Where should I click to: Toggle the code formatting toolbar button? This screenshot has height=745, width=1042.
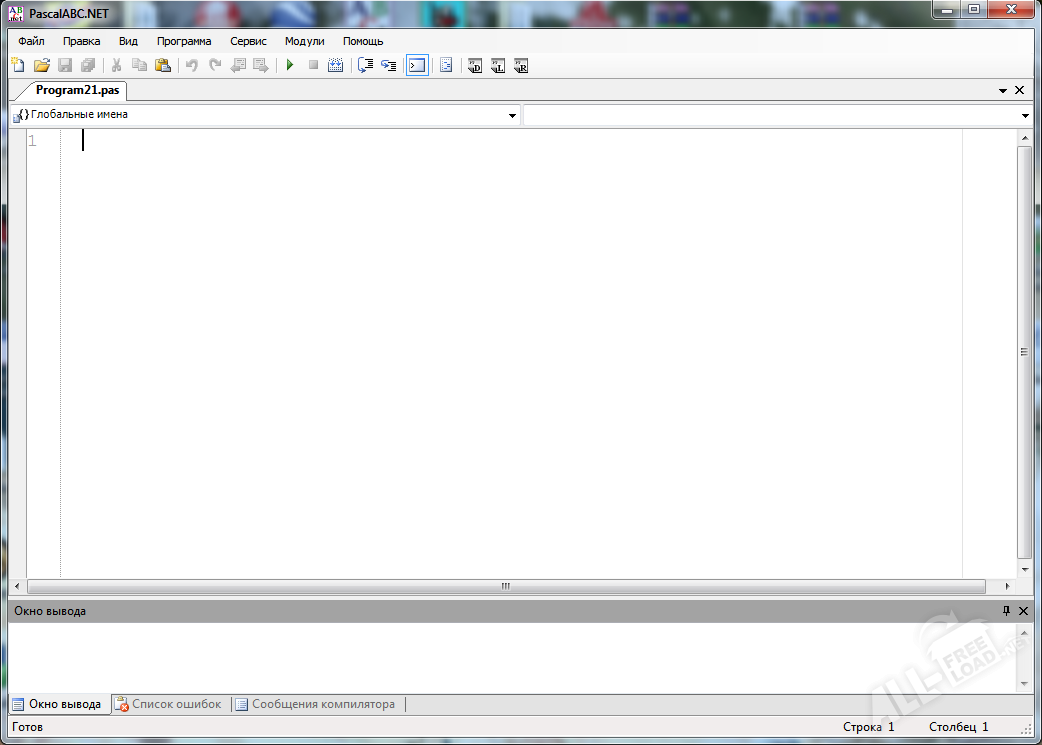coord(446,65)
